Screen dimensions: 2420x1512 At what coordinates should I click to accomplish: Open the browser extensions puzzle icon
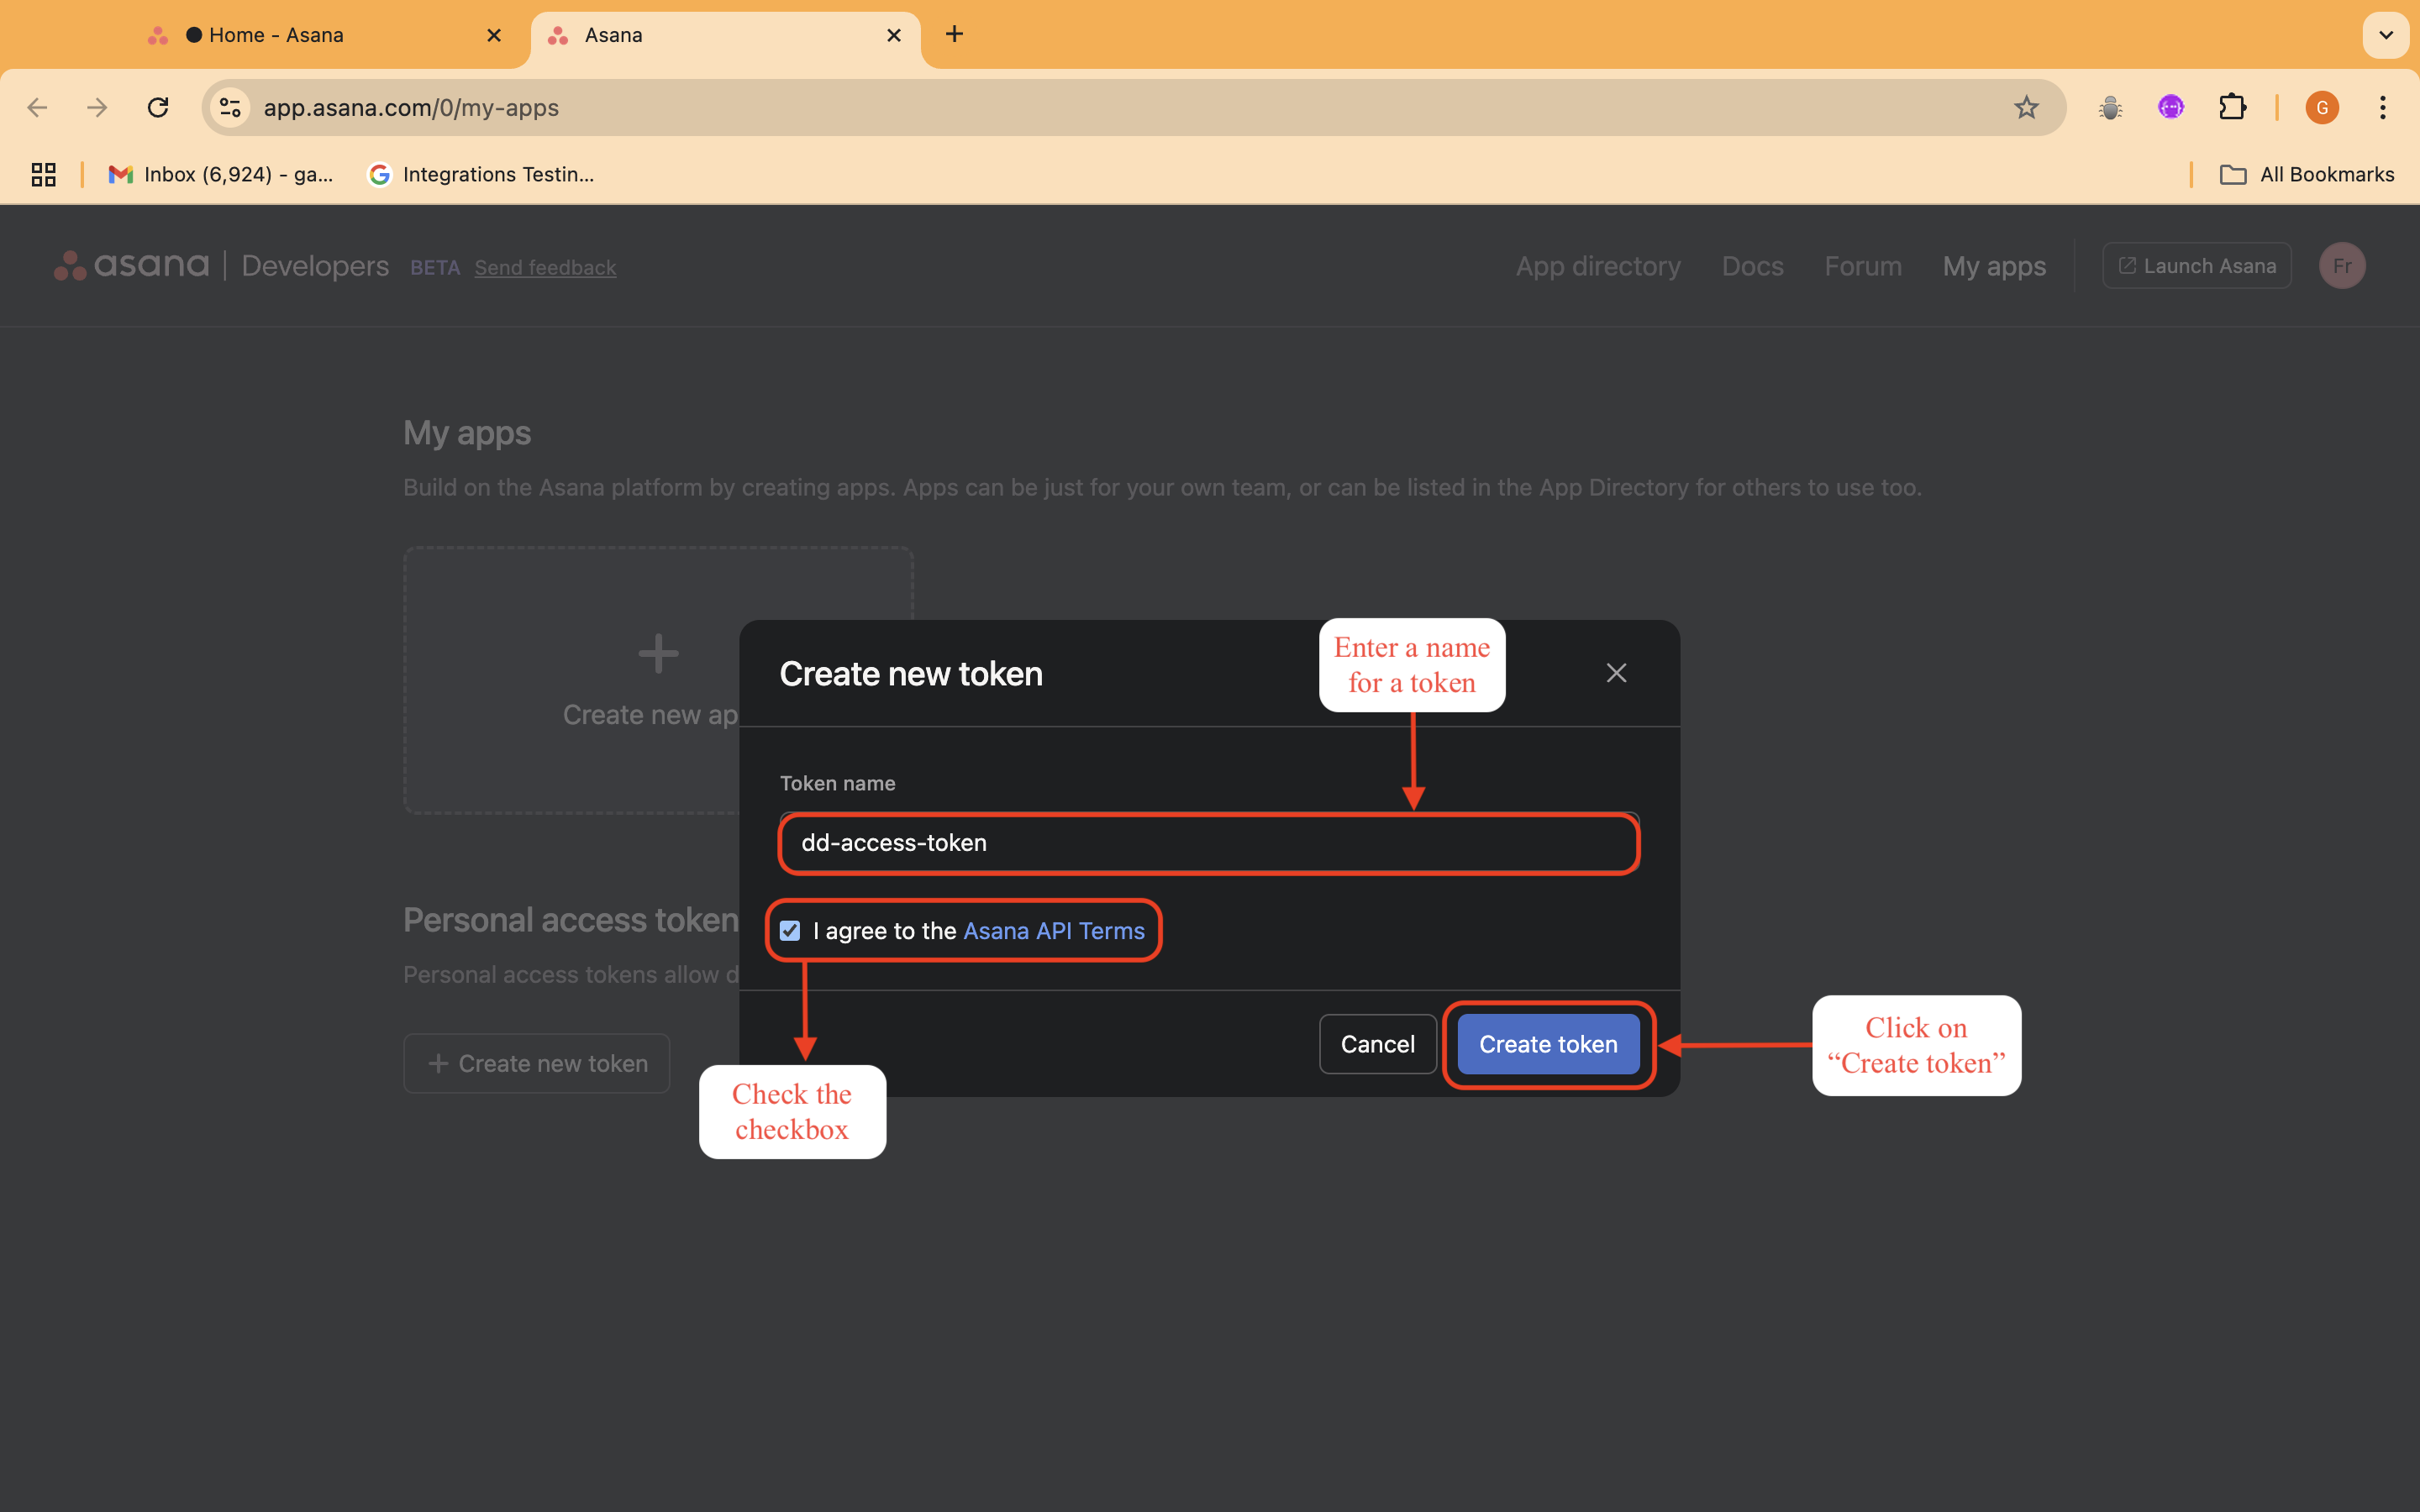[x=2232, y=107]
